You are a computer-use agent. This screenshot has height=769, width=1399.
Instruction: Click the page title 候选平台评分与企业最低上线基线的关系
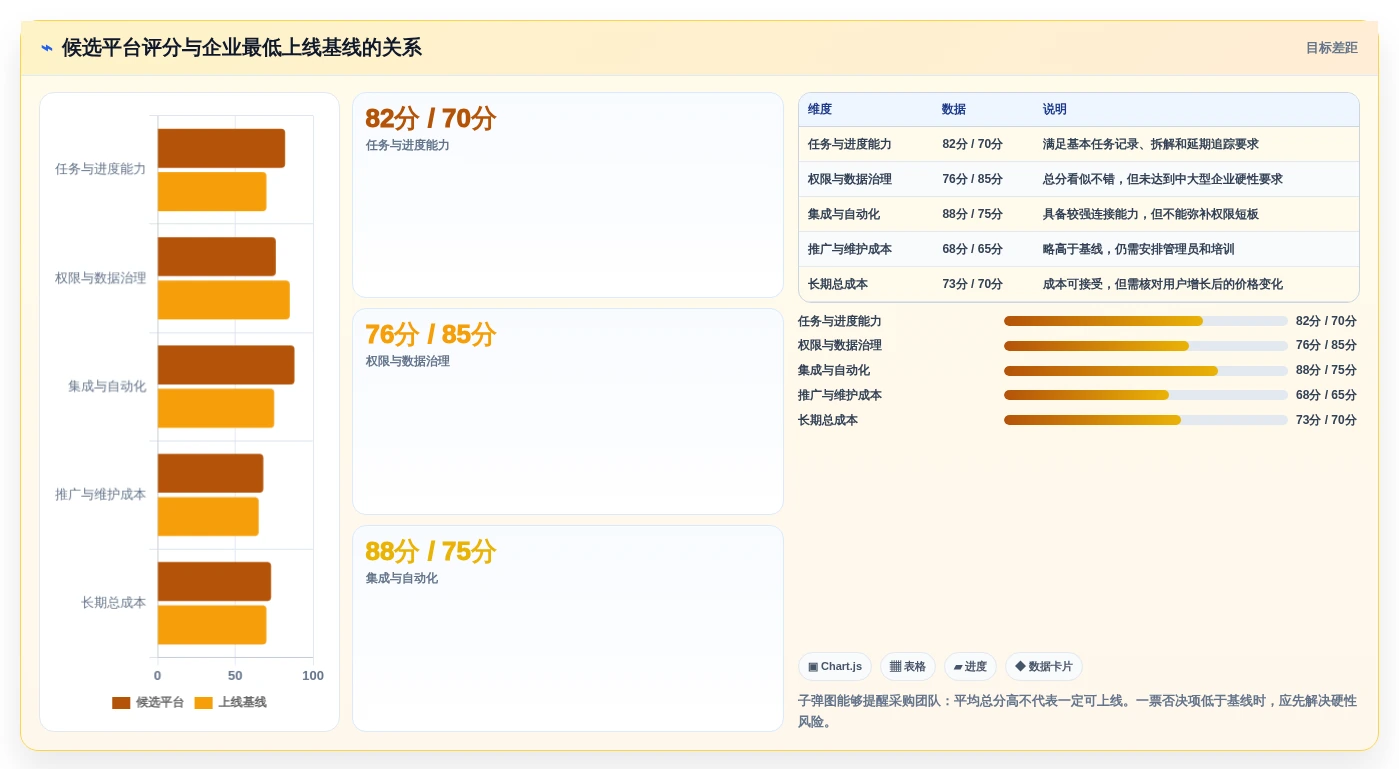(x=242, y=48)
